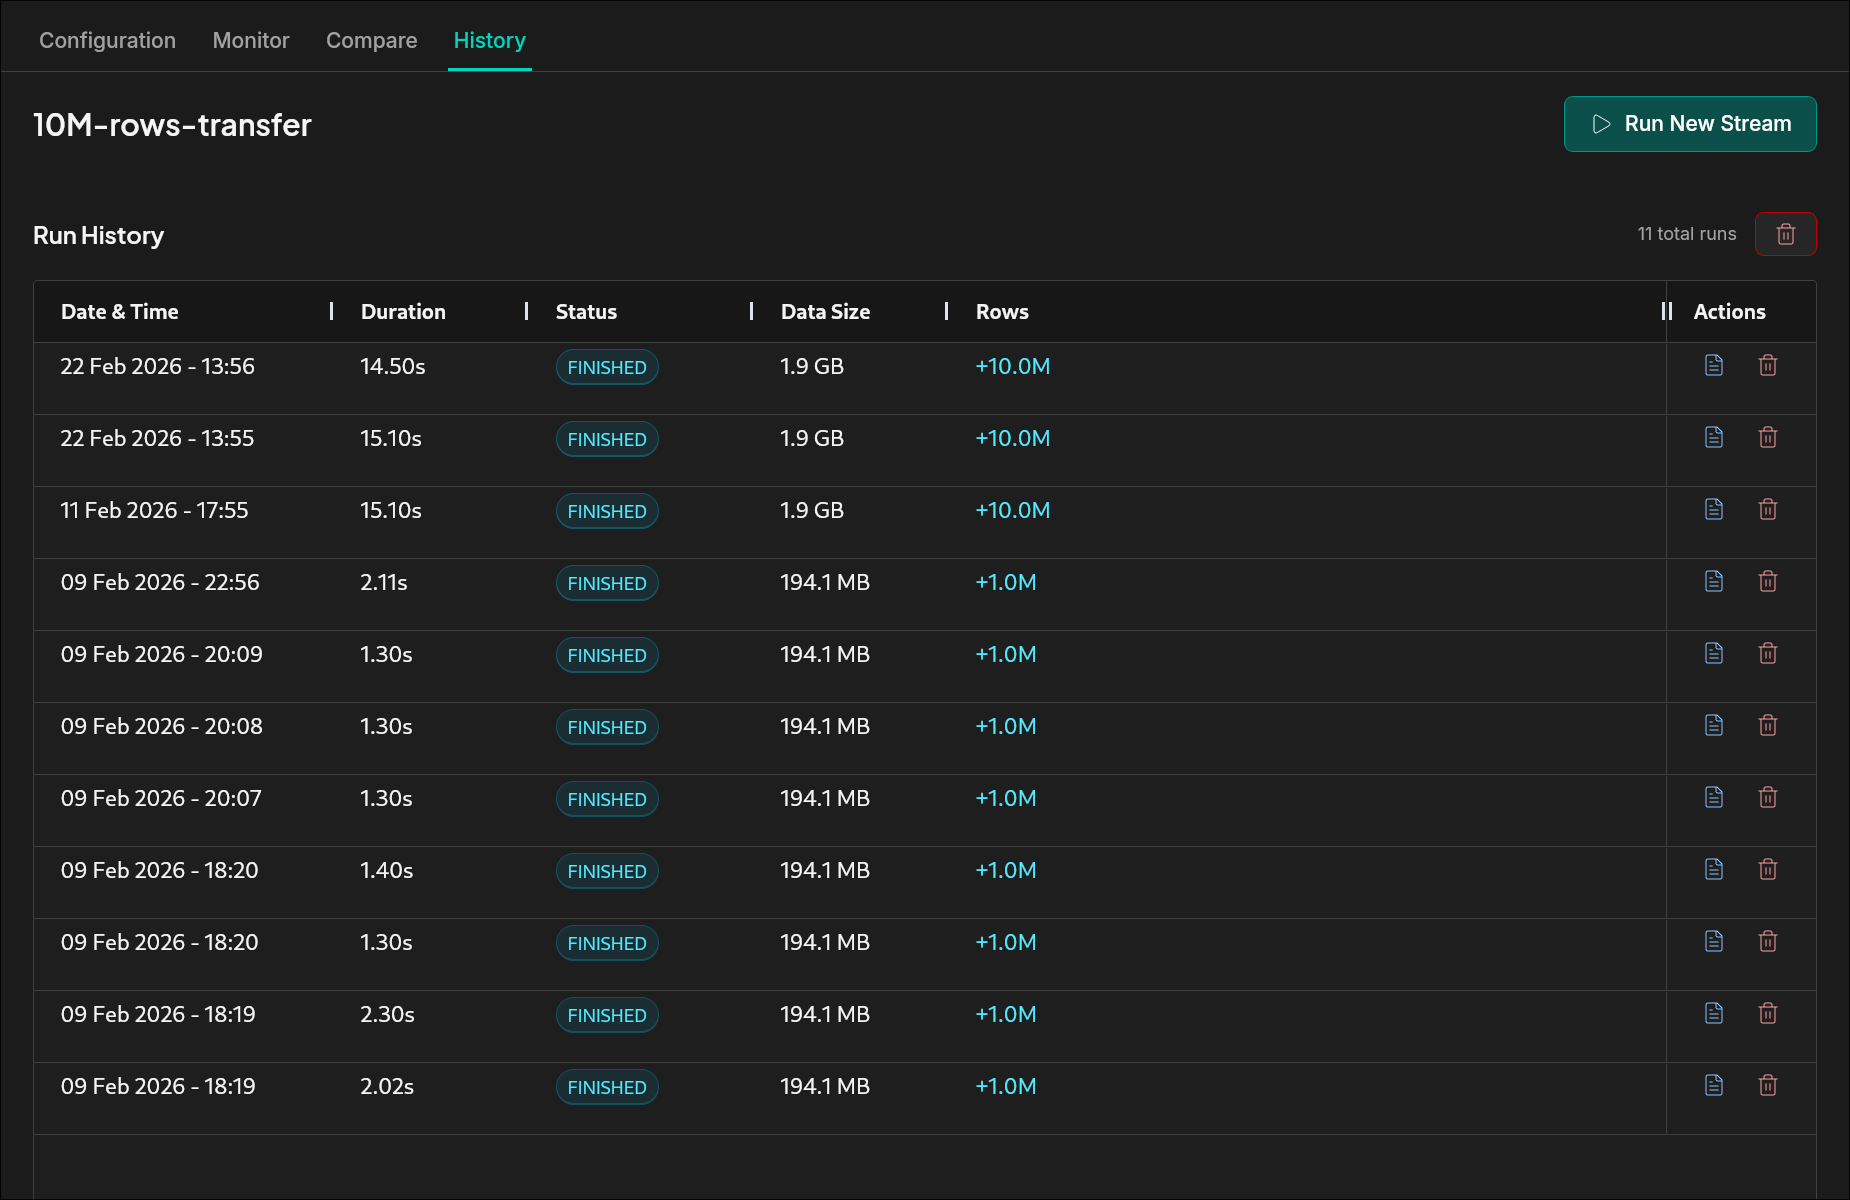Delete the 18:20 run lasting 1.30s
This screenshot has height=1200, width=1850.
[x=1768, y=941]
